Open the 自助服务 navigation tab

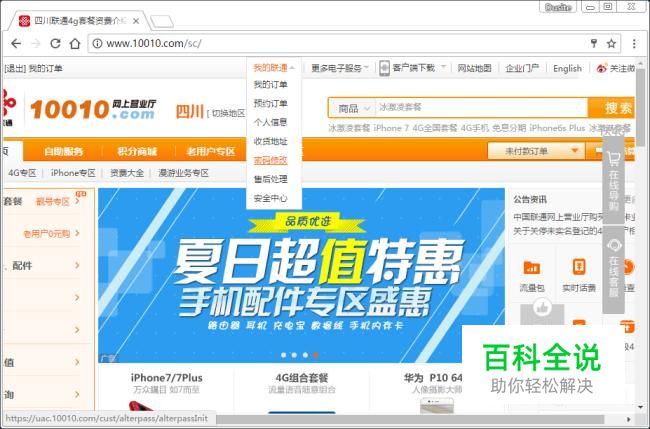pos(63,151)
